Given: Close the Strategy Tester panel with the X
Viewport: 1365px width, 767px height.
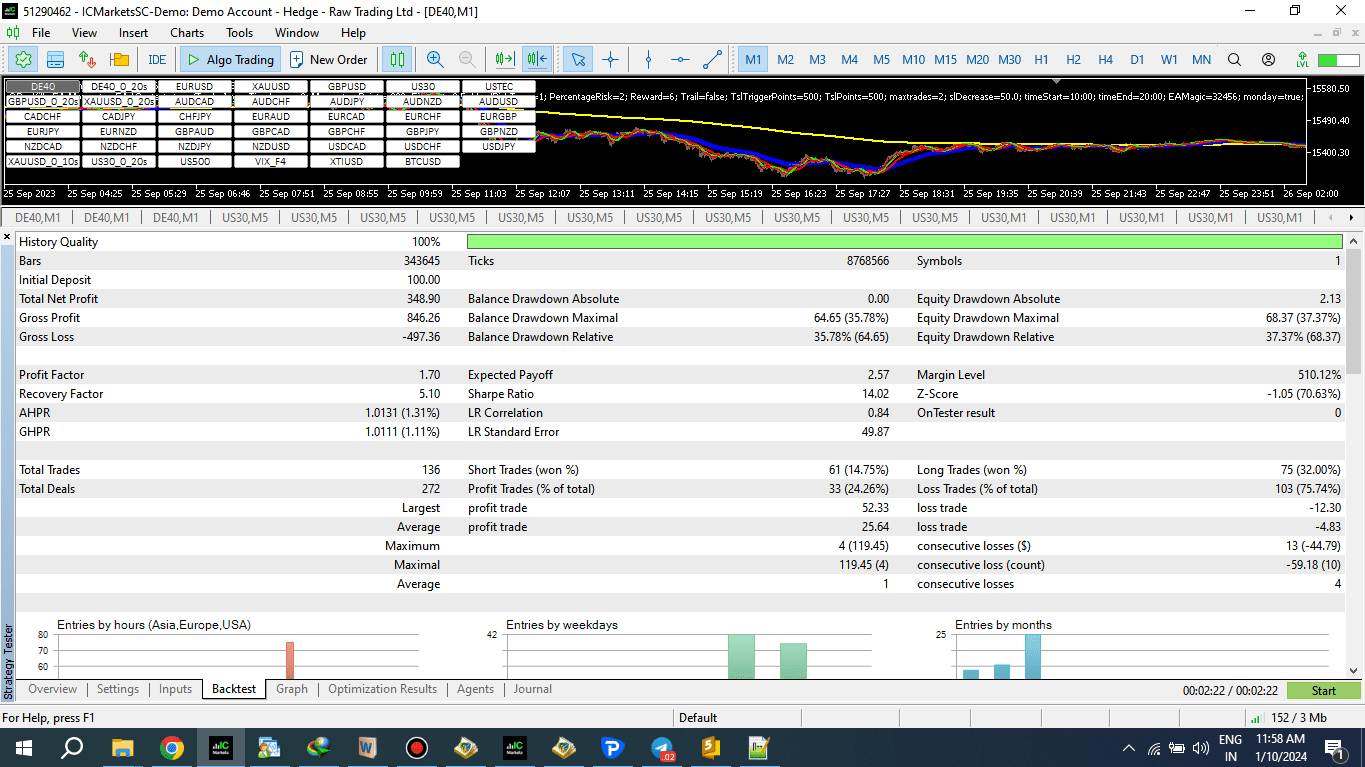Looking at the screenshot, I should coord(8,238).
